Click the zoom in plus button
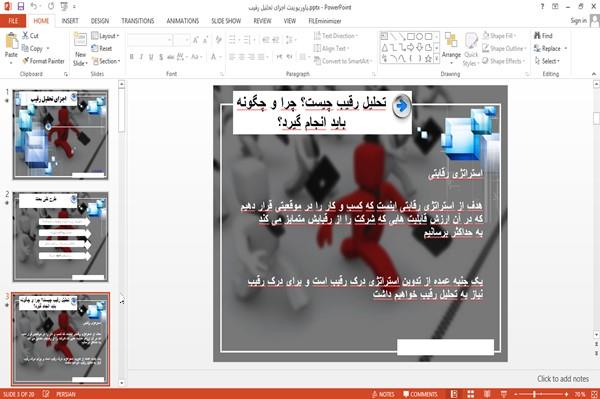Image resolution: width=600 pixels, height=399 pixels. (x=566, y=394)
